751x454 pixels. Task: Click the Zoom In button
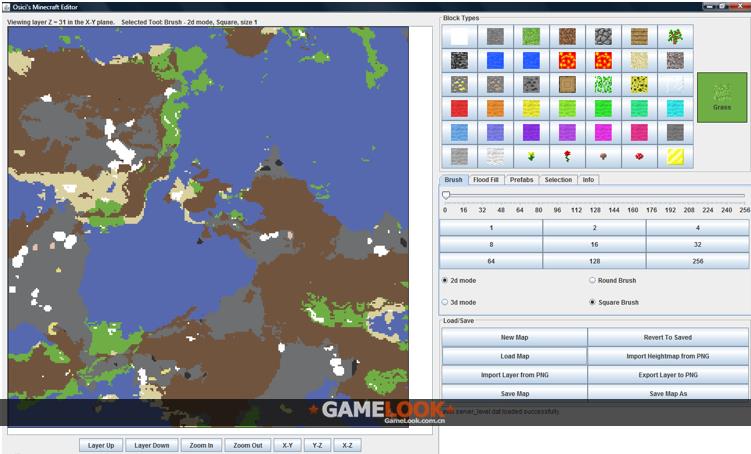(x=201, y=445)
